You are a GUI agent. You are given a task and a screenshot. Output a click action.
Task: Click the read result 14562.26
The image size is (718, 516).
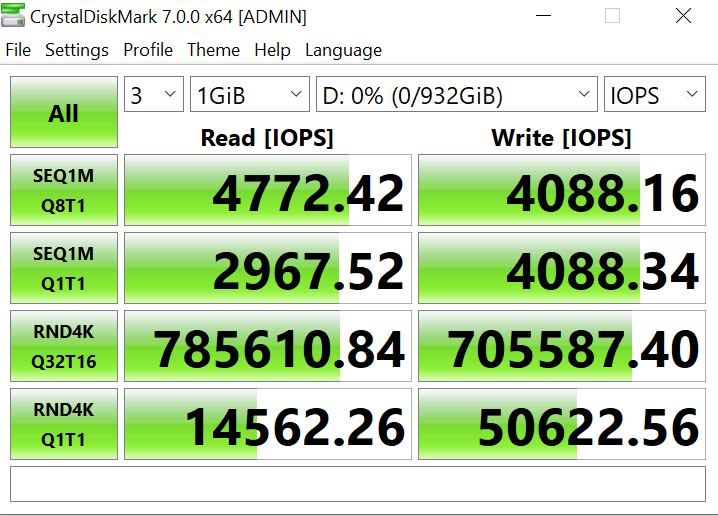(268, 424)
